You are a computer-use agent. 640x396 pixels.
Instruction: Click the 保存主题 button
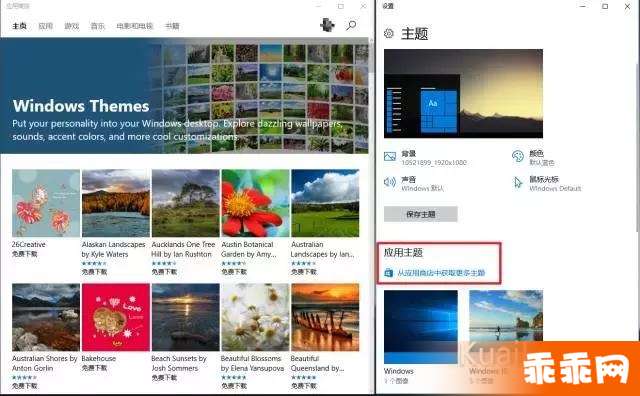pyautogui.click(x=421, y=214)
